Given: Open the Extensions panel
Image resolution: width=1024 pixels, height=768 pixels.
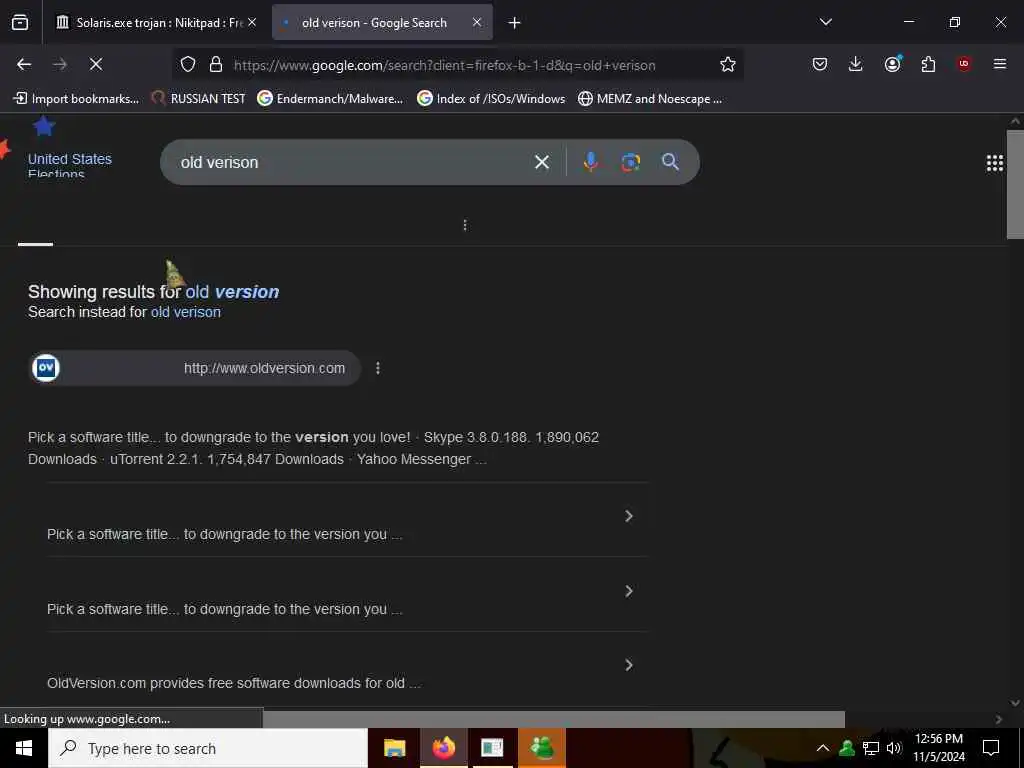Looking at the screenshot, I should [x=928, y=64].
